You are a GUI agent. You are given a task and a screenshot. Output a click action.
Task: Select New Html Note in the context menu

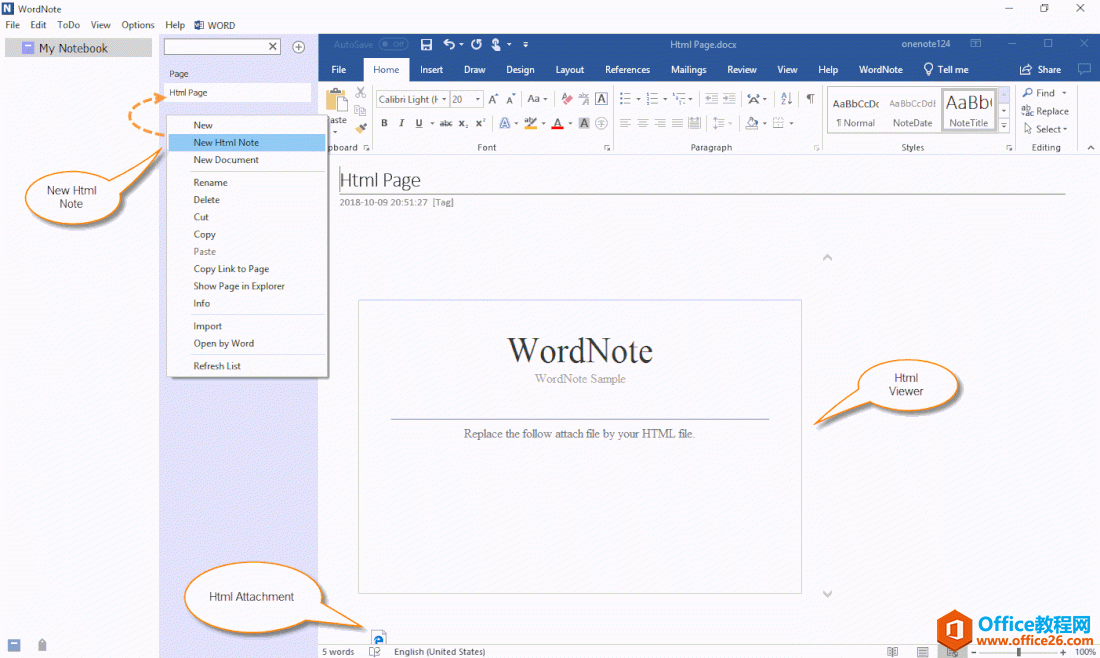[x=227, y=142]
